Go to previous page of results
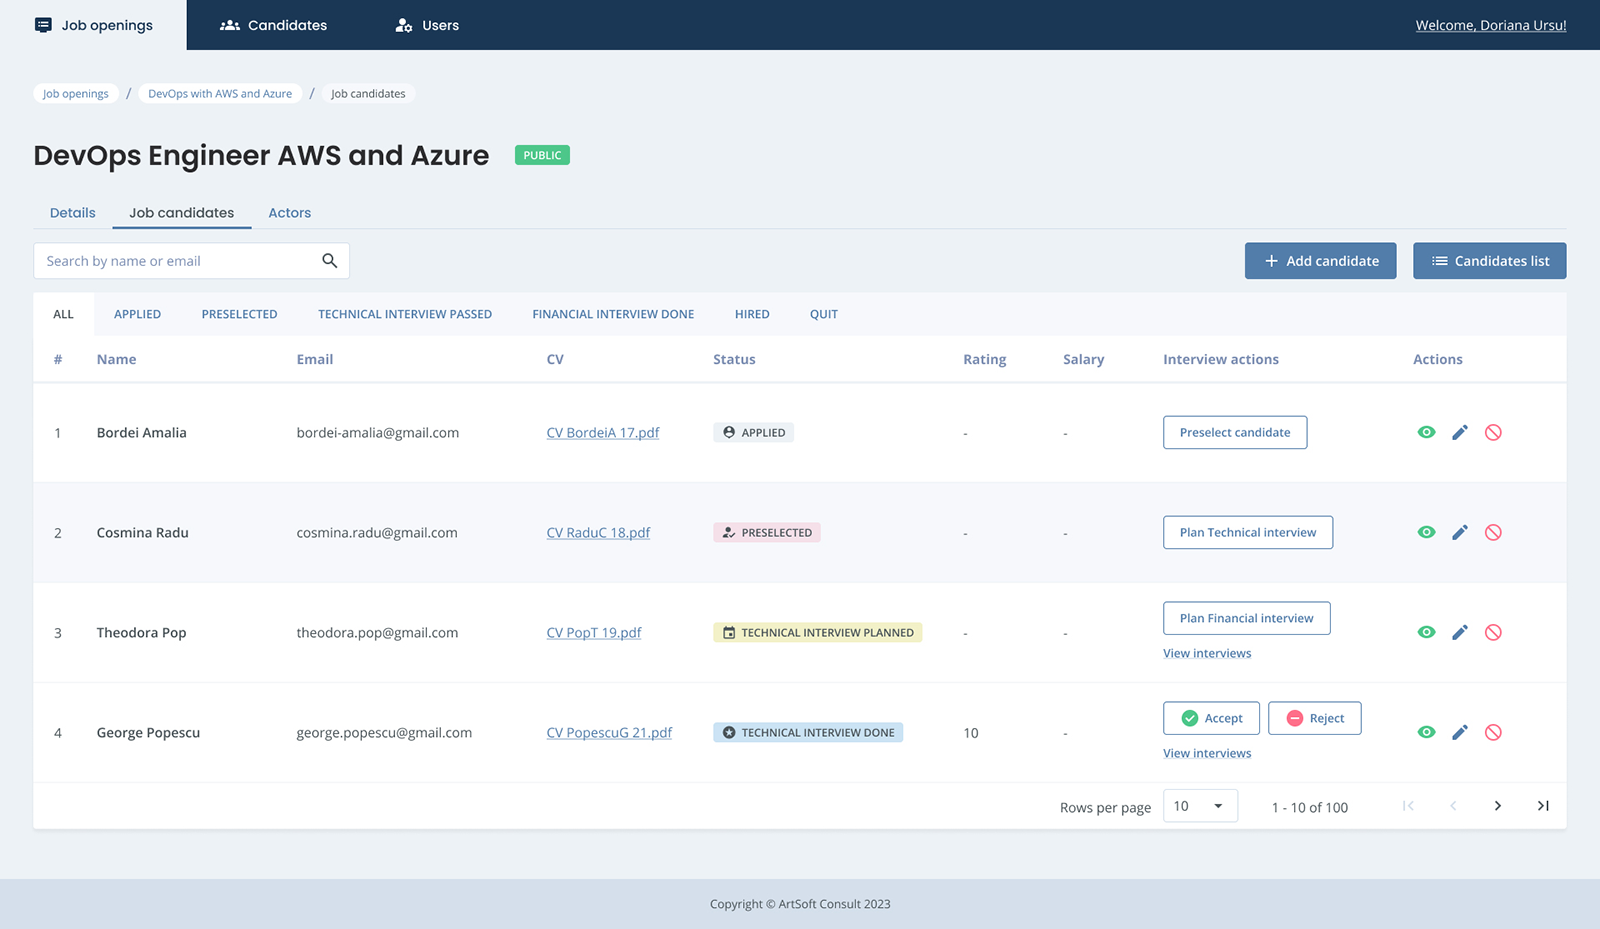The height and width of the screenshot is (929, 1600). point(1453,806)
